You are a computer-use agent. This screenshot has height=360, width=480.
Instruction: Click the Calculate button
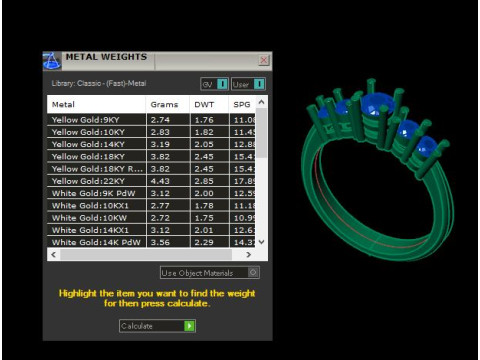point(157,326)
